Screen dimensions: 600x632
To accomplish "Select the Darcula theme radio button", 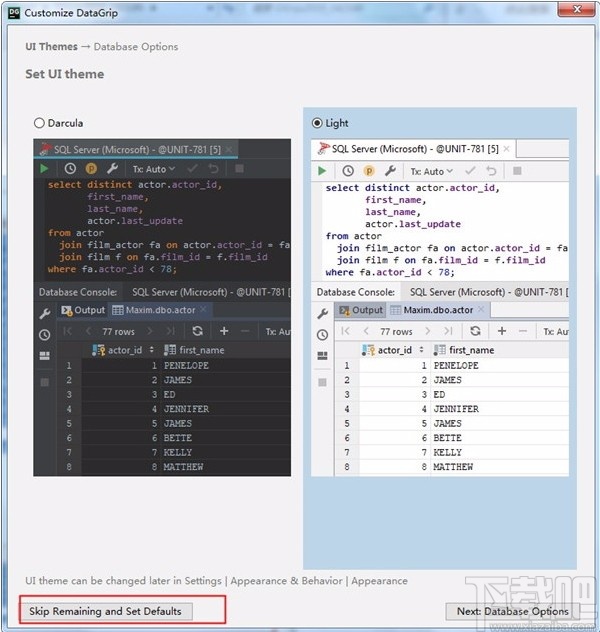I will 39,123.
